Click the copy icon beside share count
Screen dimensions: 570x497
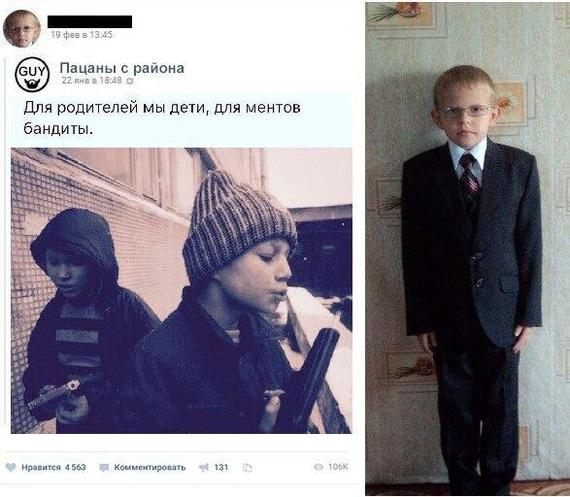[247, 468]
